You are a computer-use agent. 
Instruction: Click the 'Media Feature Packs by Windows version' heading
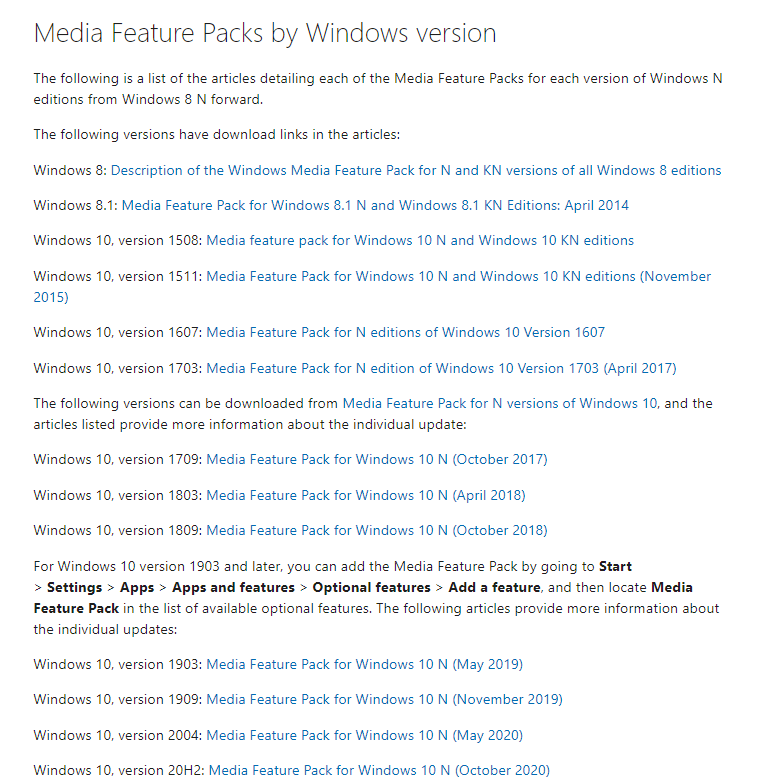click(x=265, y=33)
